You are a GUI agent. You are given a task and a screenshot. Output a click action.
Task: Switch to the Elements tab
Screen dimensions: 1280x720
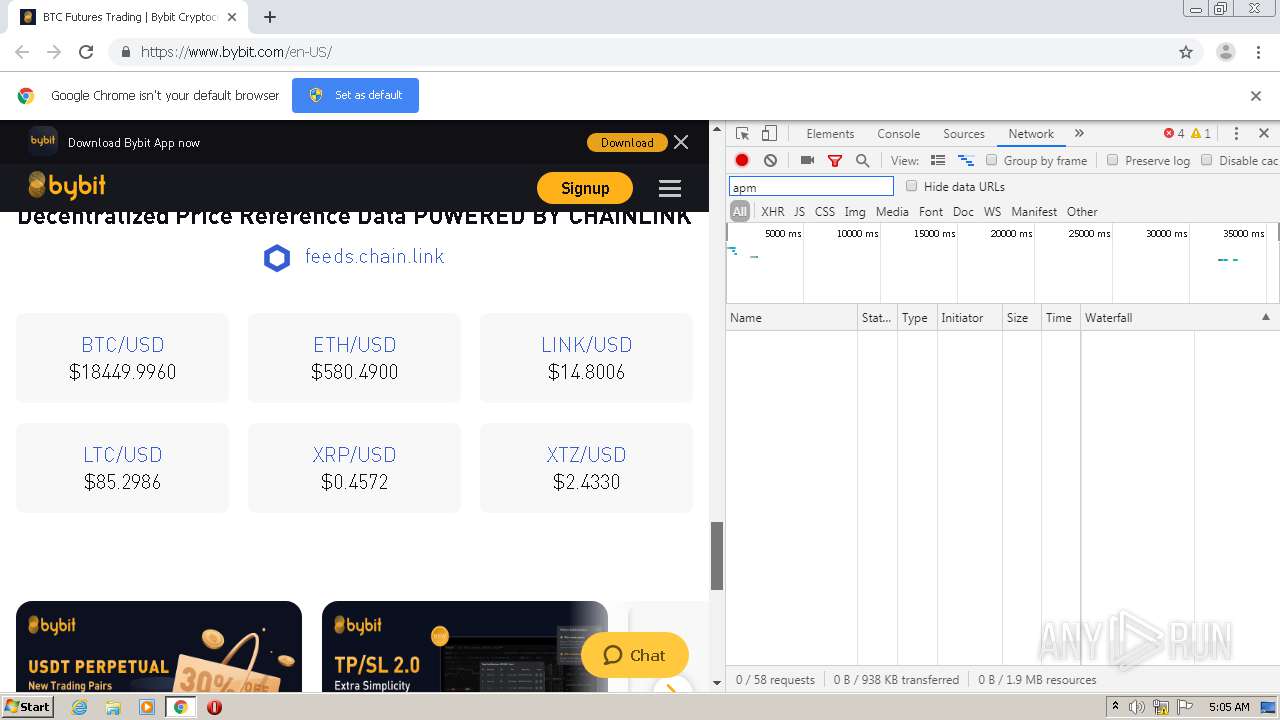click(830, 134)
